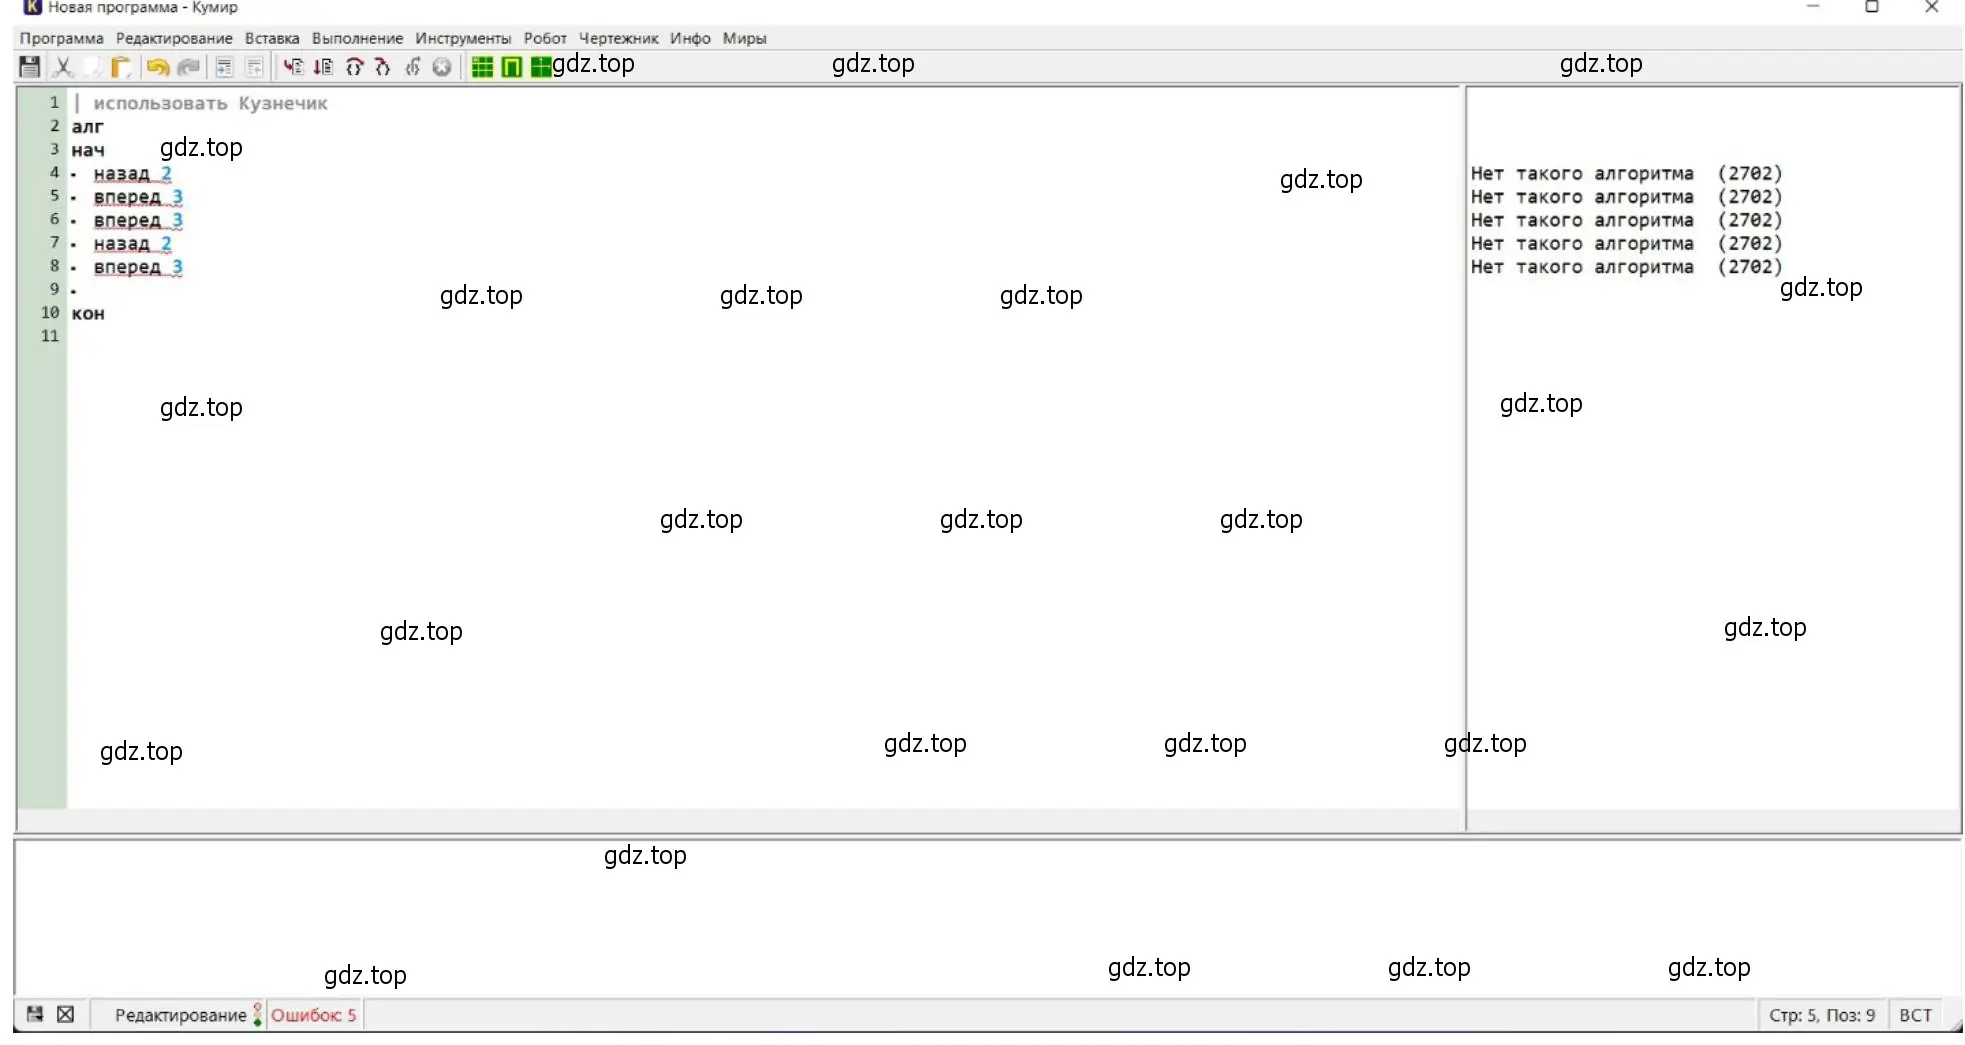This screenshot has width=1965, height=1045.
Task: Run the program with the red curved-arrow document icon
Action: [293, 67]
